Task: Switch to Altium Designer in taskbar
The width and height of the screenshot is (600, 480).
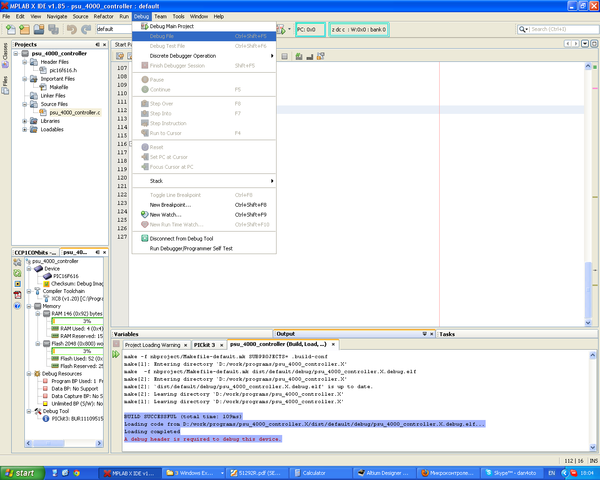Action: coord(384,473)
